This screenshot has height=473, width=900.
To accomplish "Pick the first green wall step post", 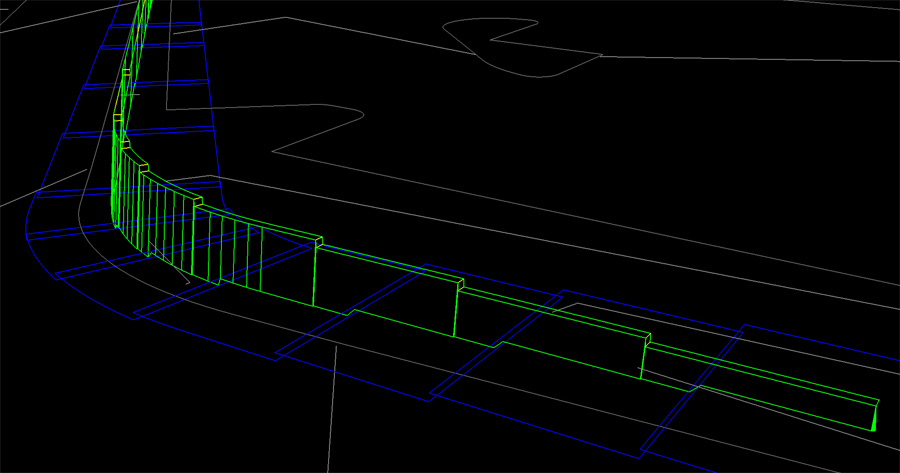I will pyautogui.click(x=315, y=275).
